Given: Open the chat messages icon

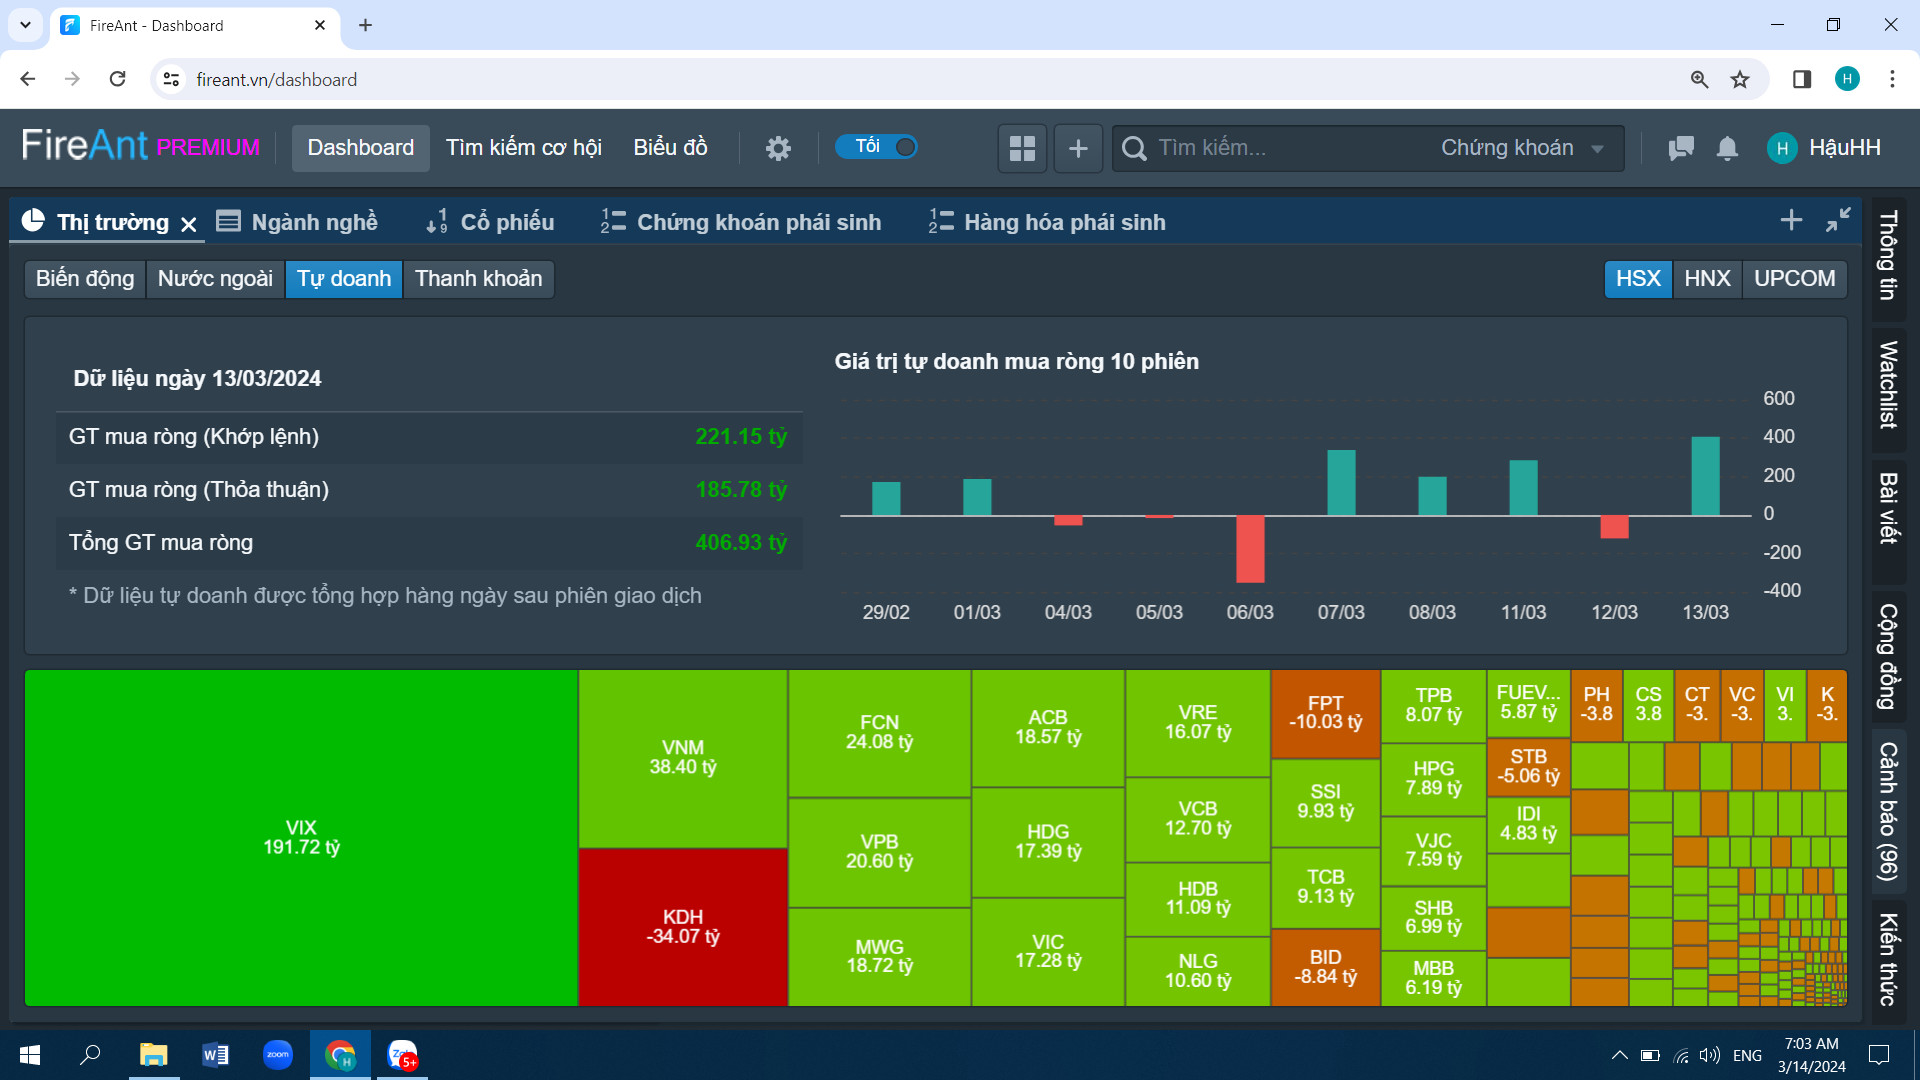Looking at the screenshot, I should pyautogui.click(x=1681, y=148).
